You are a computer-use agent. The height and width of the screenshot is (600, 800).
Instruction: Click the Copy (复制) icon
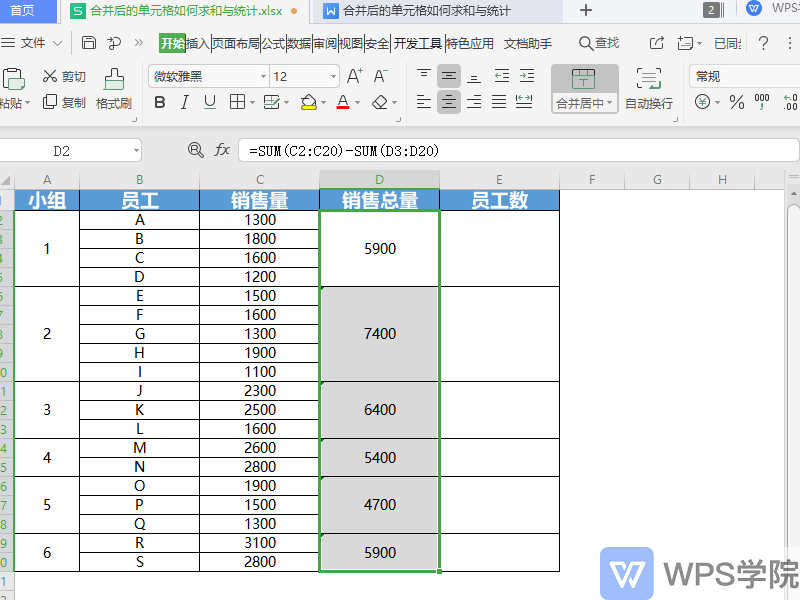49,102
